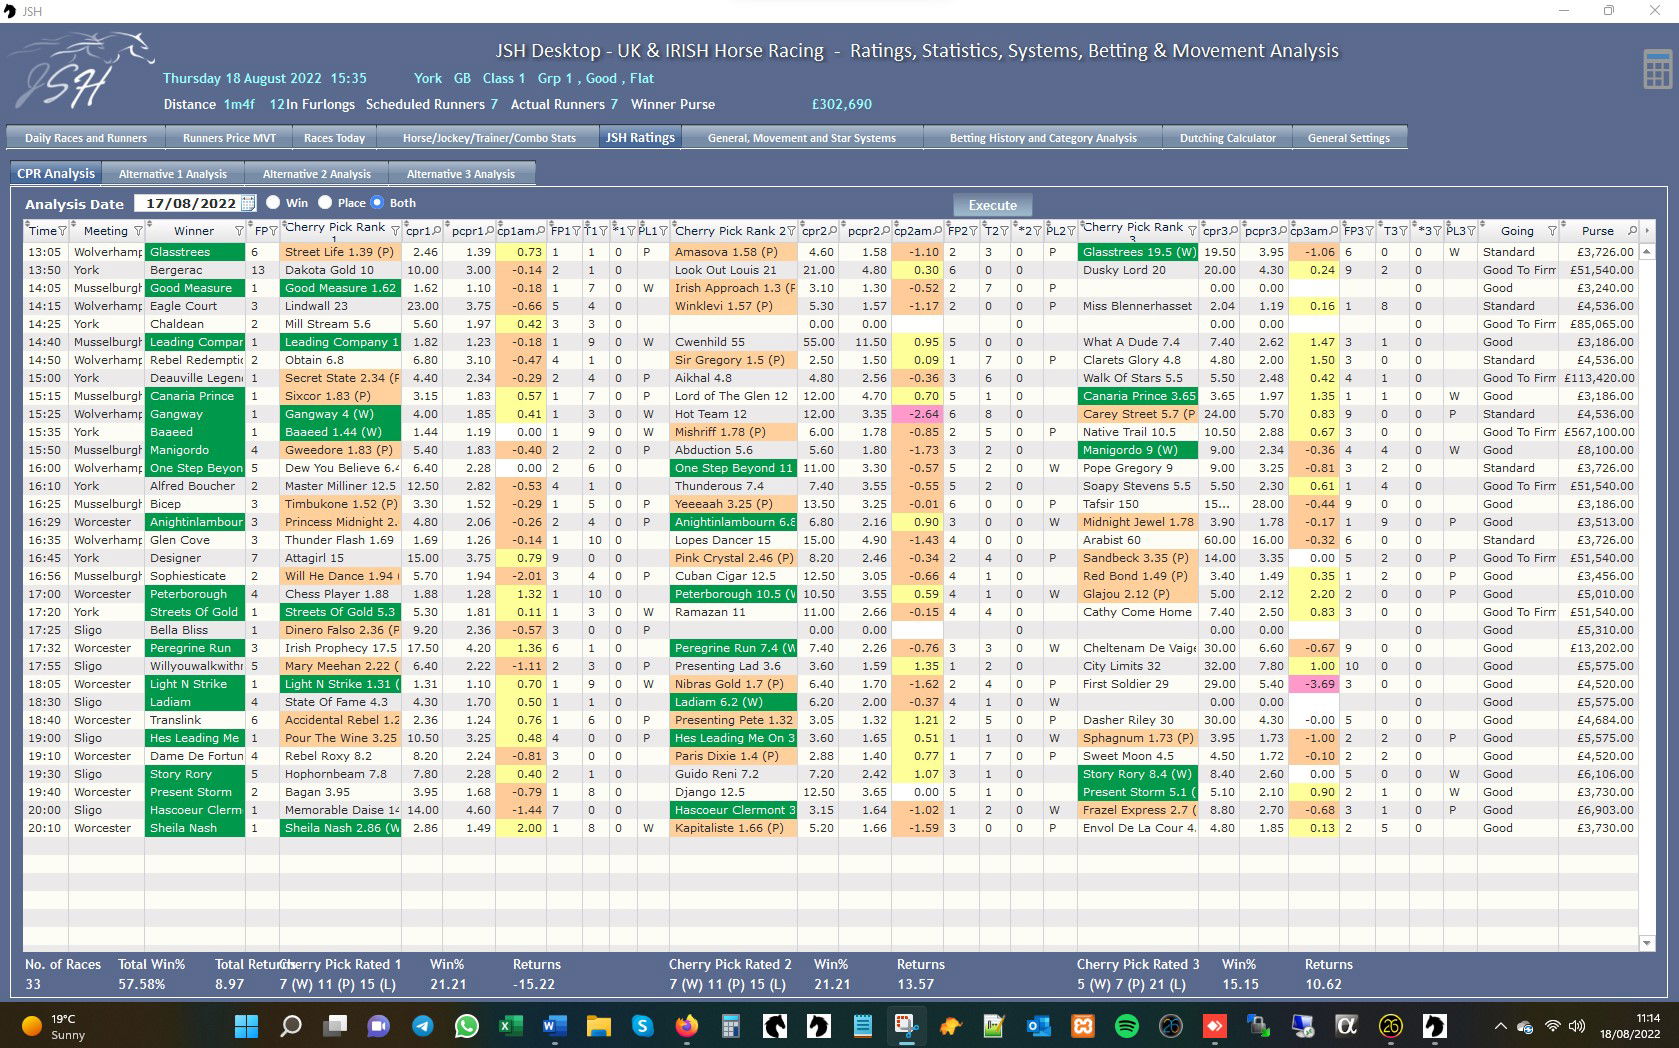Open Skype from the taskbar
The image size is (1679, 1048).
tap(642, 1026)
